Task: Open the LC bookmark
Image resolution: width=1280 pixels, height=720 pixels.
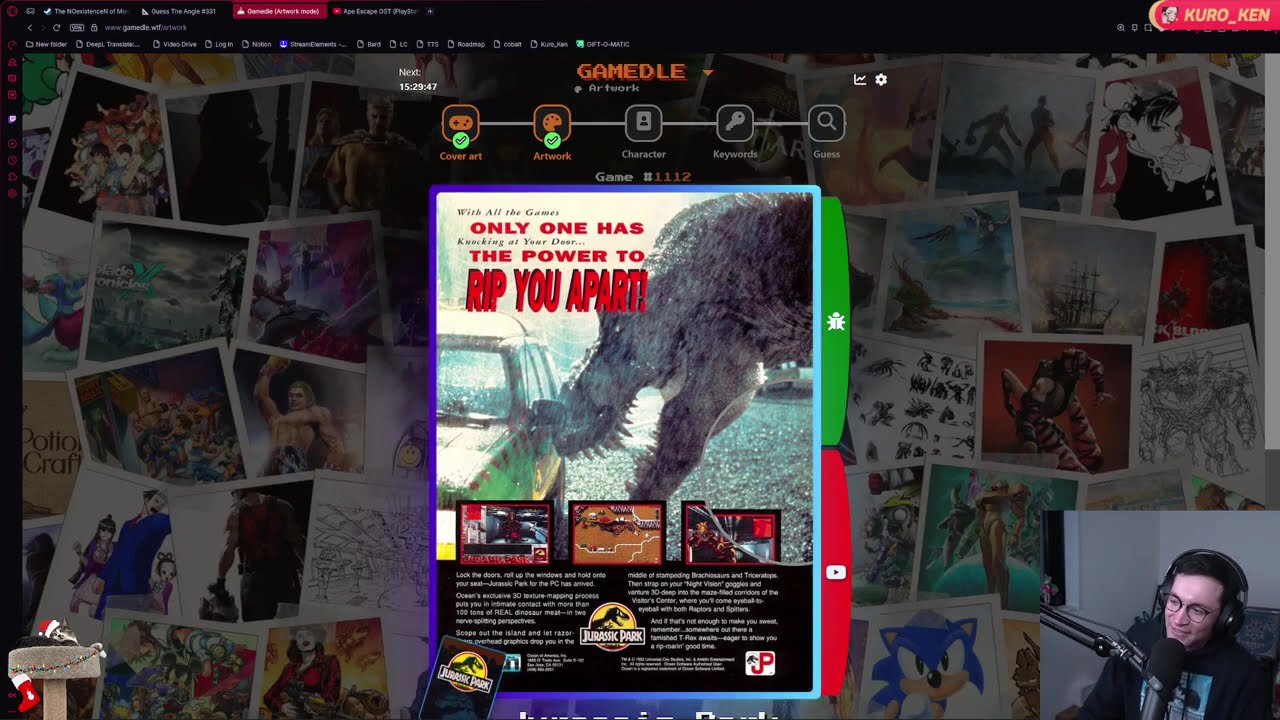Action: click(398, 44)
